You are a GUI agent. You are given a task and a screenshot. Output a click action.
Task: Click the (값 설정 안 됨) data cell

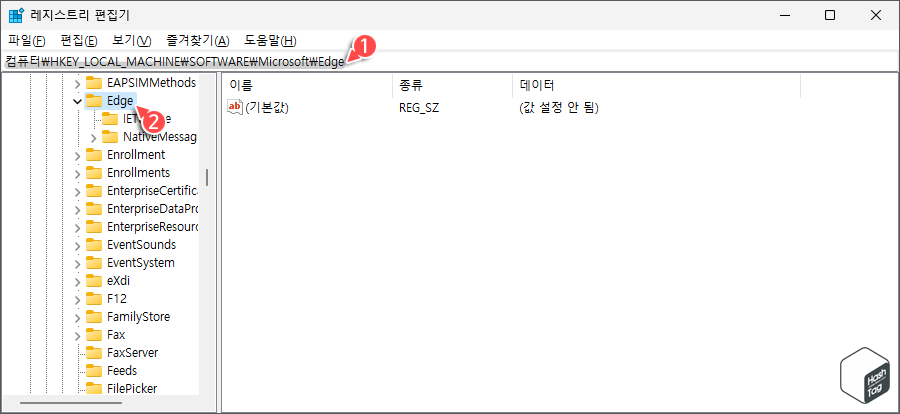tap(558, 107)
